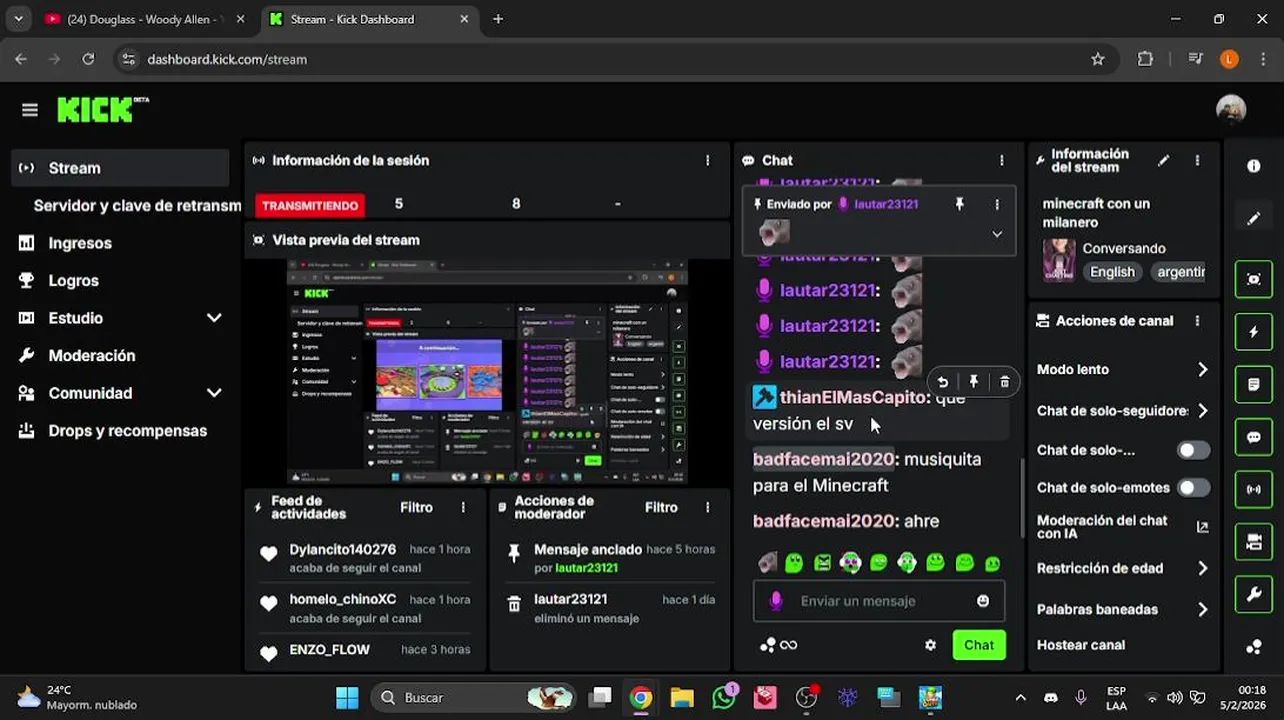This screenshot has height=720, width=1284.
Task: Select ENZO_FLOW activity entry
Action: point(366,652)
